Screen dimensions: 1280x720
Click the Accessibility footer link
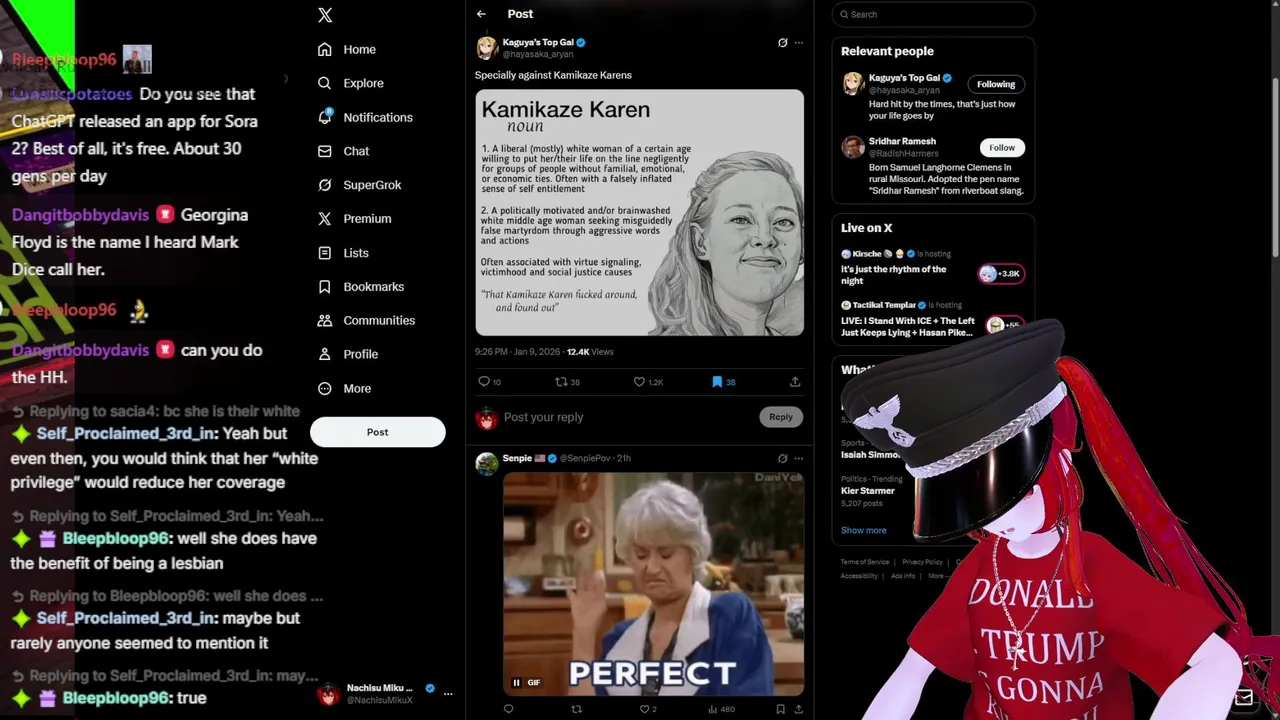[x=859, y=576]
